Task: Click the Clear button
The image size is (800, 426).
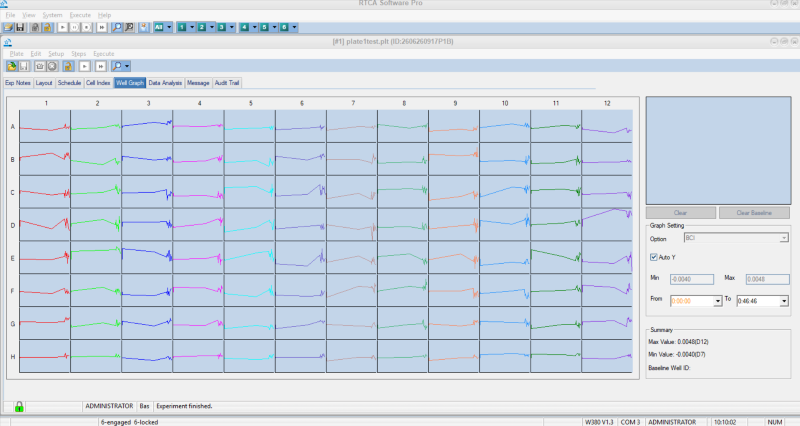Action: point(681,213)
